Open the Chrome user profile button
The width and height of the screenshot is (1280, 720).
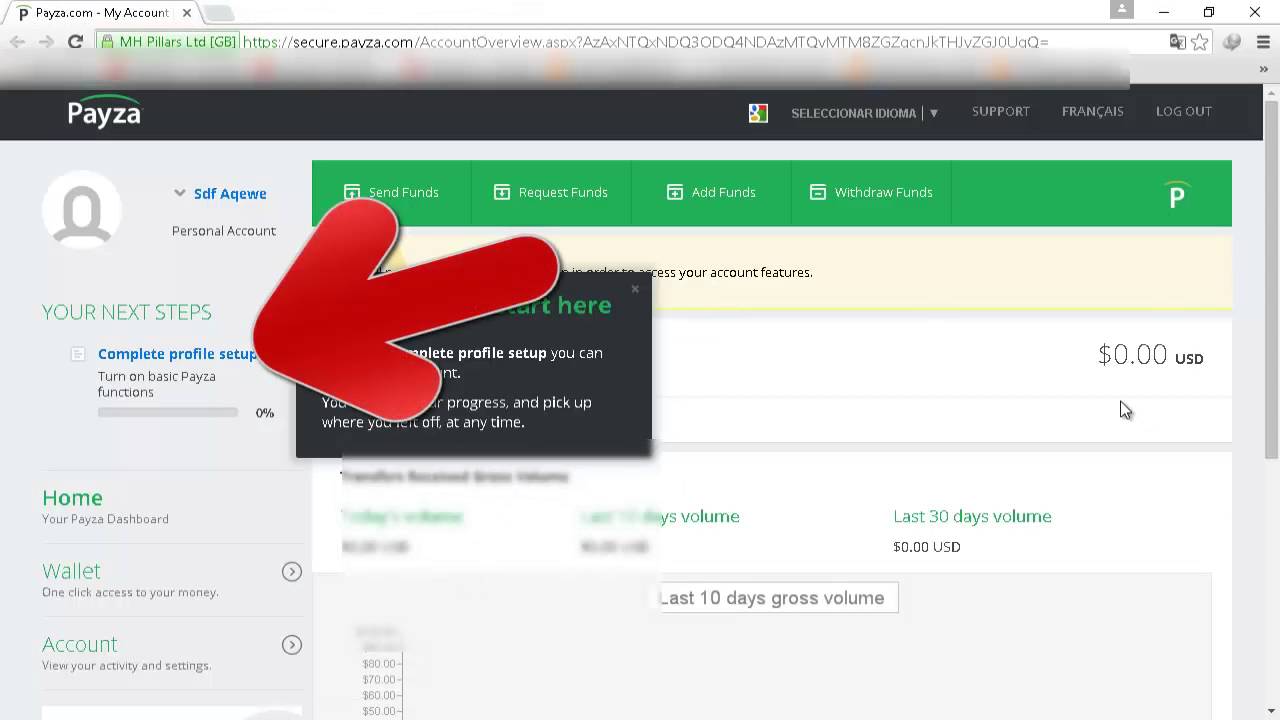coord(1122,10)
